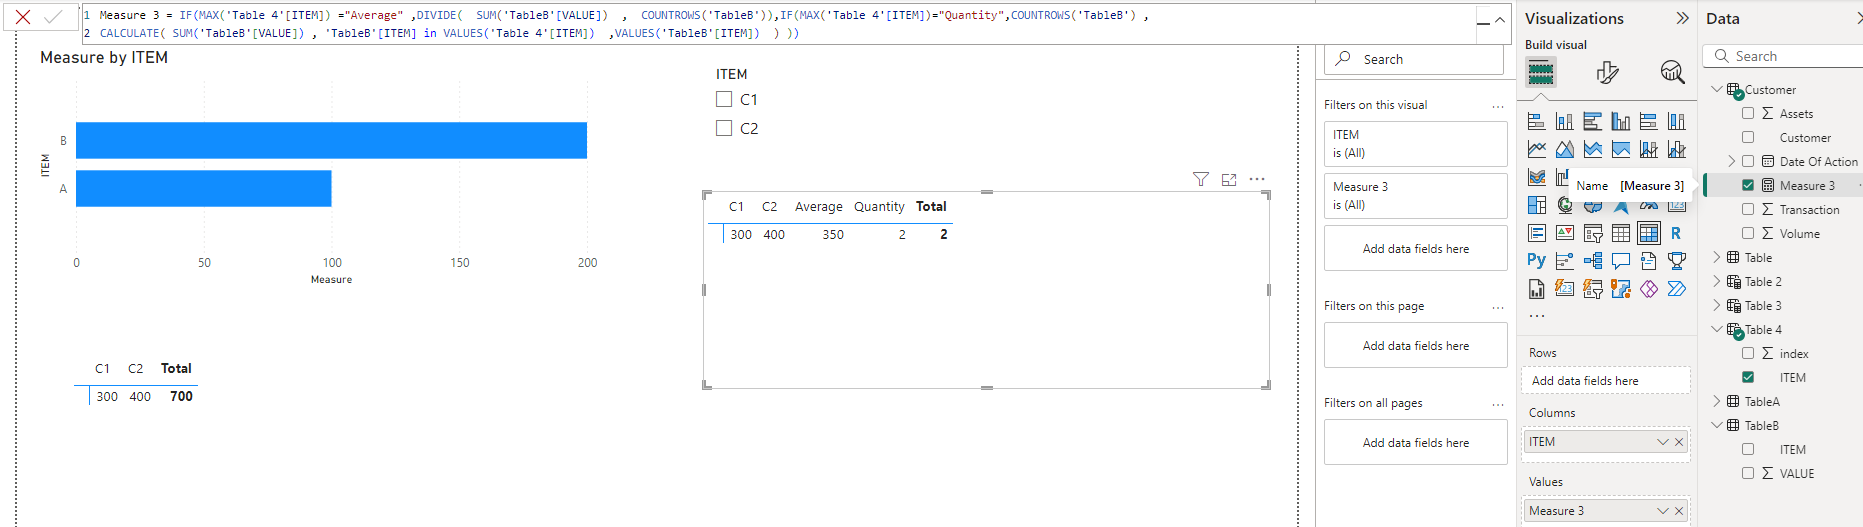Tick the C2 slicer checkbox
The image size is (1863, 527).
tap(724, 128)
